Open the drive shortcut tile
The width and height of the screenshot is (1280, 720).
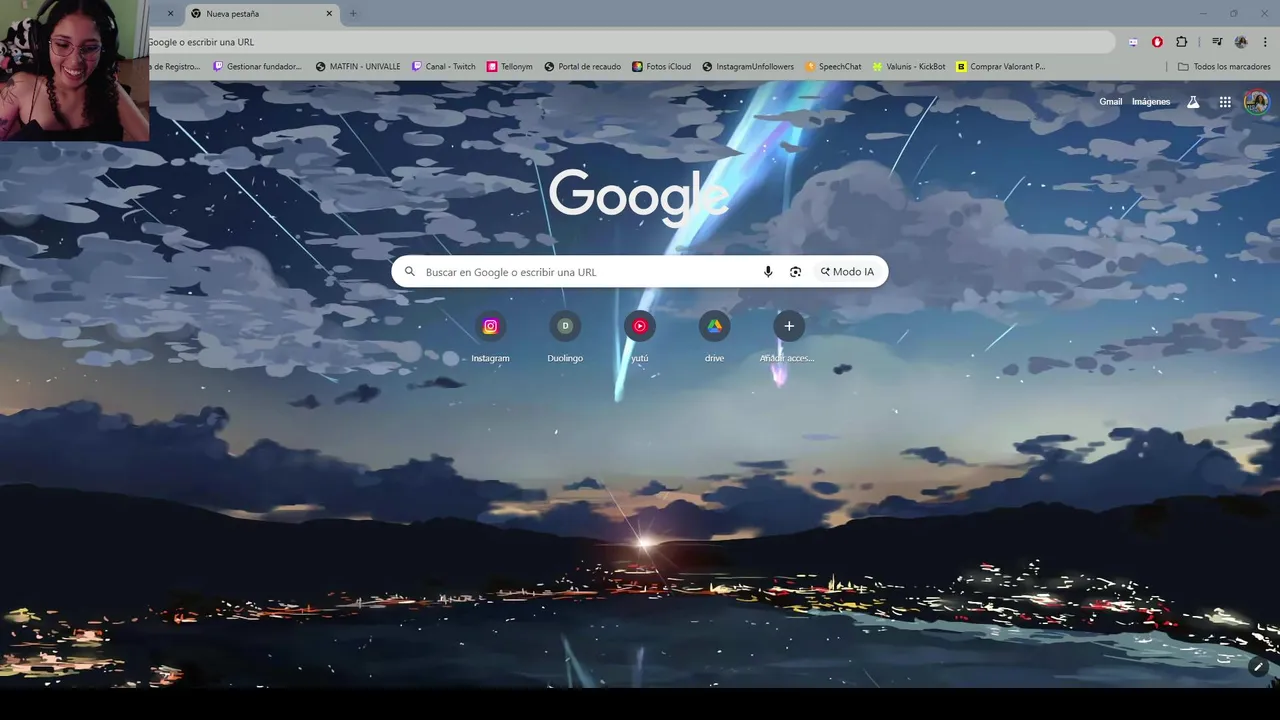tap(714, 326)
